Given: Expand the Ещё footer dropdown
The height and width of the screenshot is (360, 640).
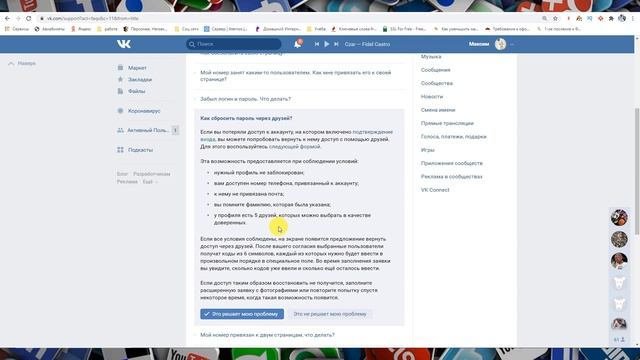Looking at the screenshot, I should [149, 182].
